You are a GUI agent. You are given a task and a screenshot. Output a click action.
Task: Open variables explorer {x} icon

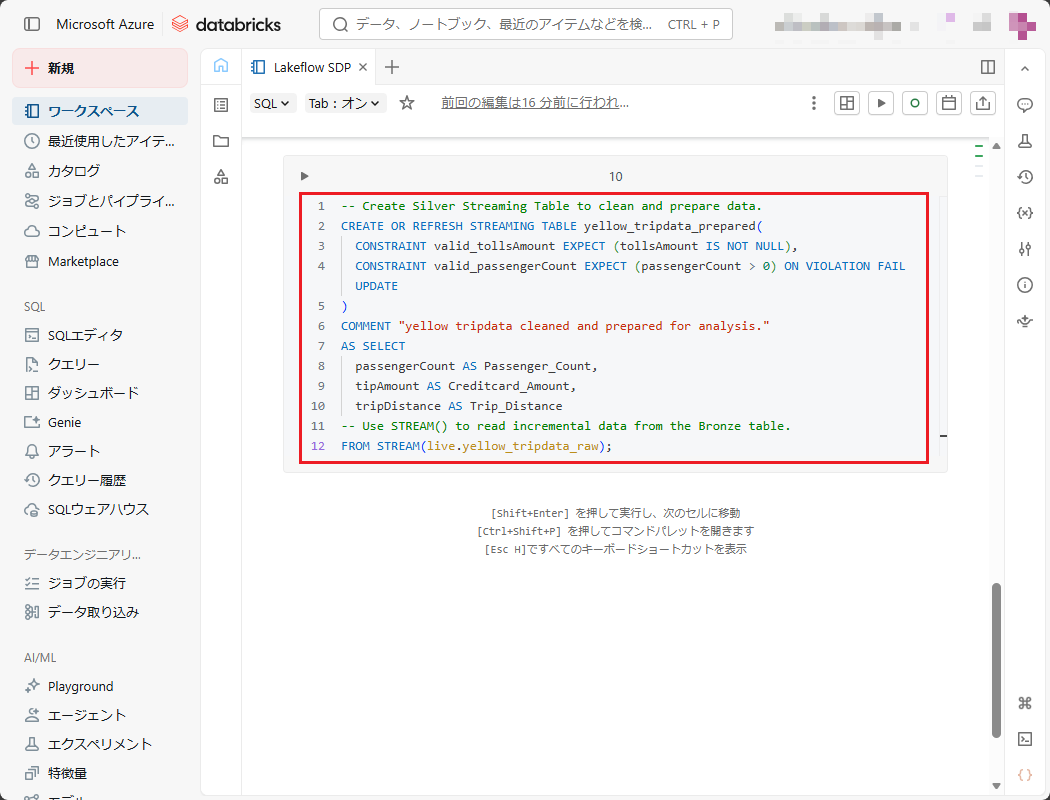pos(1024,213)
